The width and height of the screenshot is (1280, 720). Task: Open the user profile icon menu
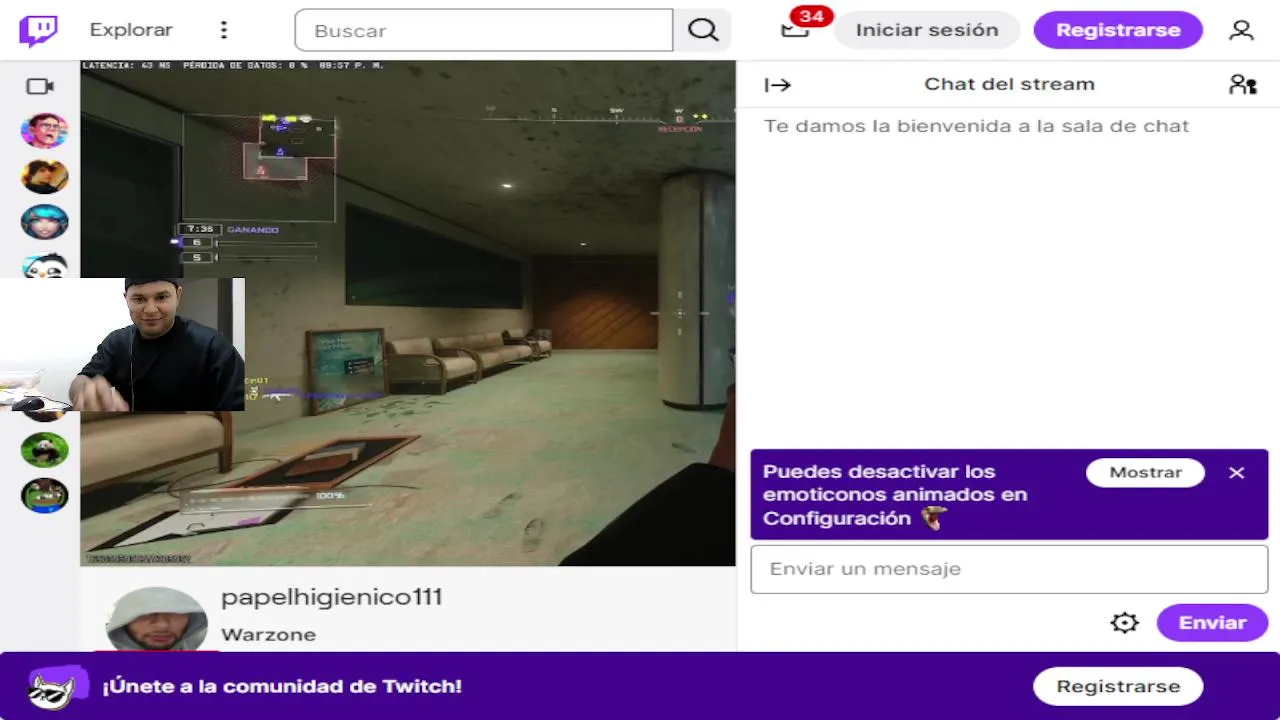pyautogui.click(x=1241, y=30)
